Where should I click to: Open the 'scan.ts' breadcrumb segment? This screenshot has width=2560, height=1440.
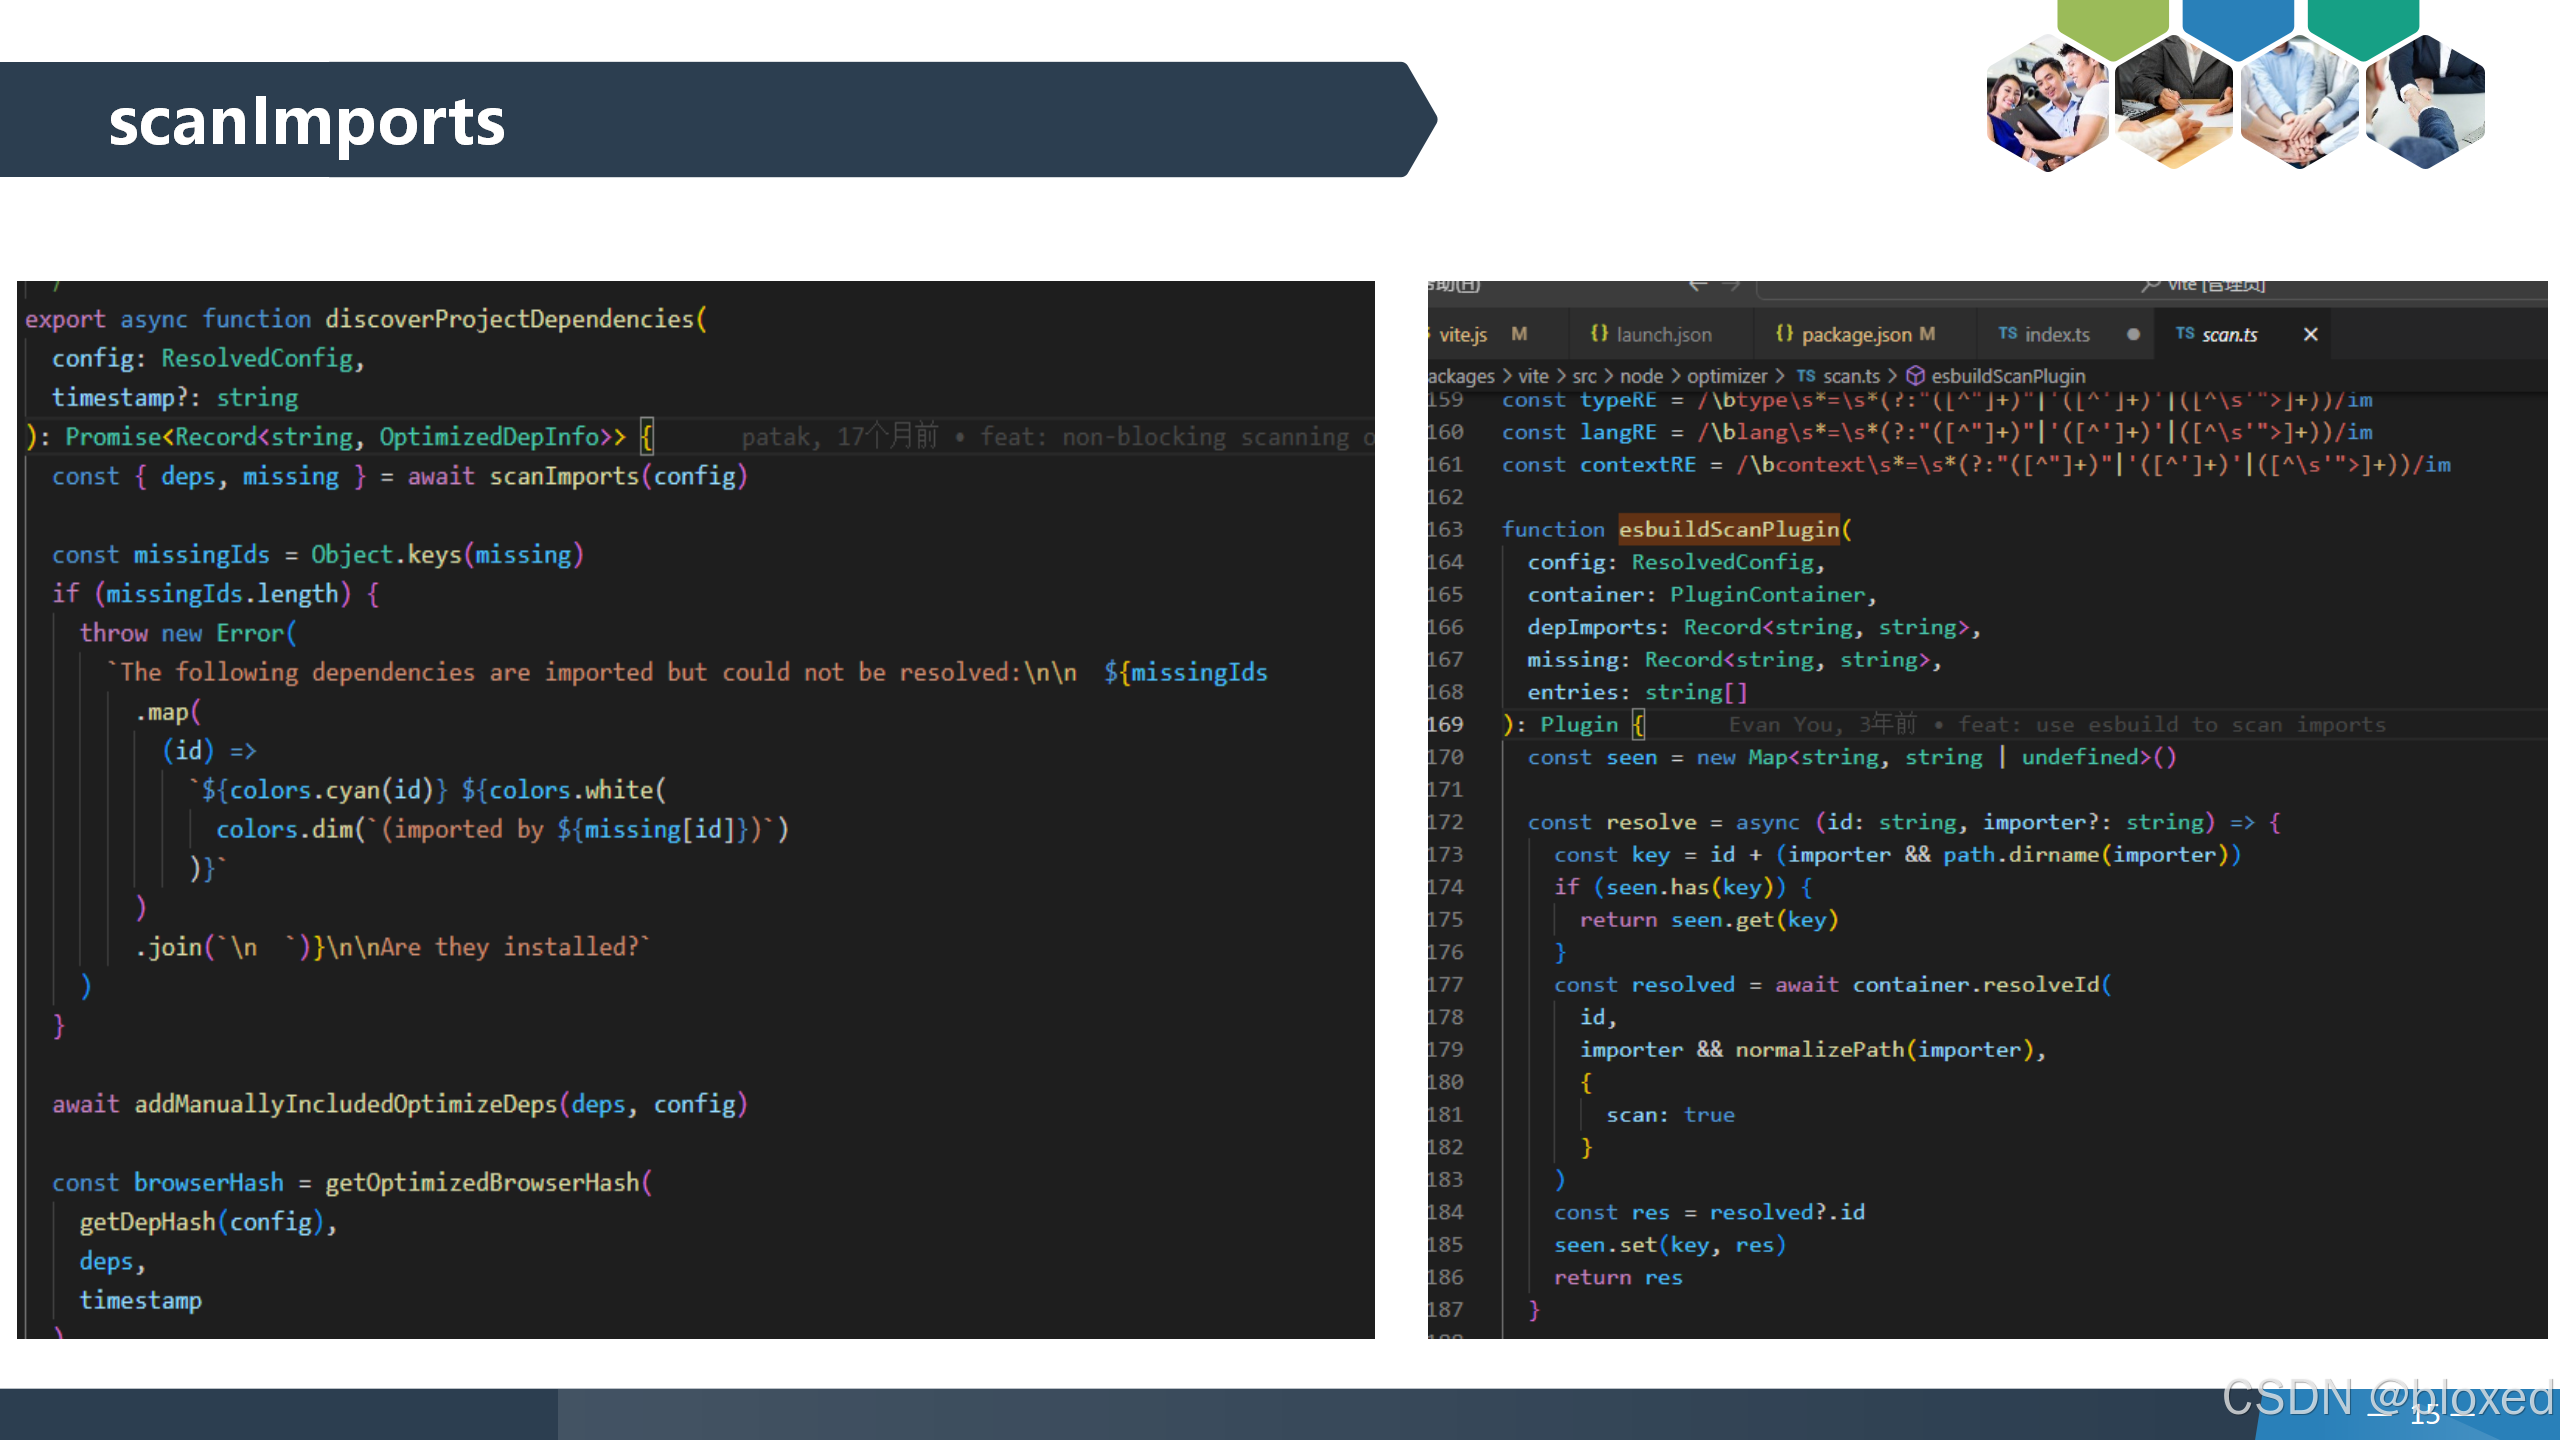(x=1851, y=376)
